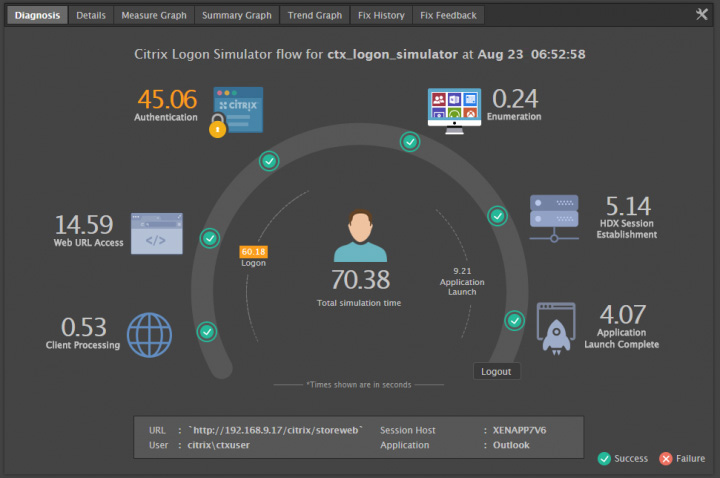Click the Application Launch Complete rocket icon
Image resolution: width=720 pixels, height=478 pixels.
click(556, 329)
